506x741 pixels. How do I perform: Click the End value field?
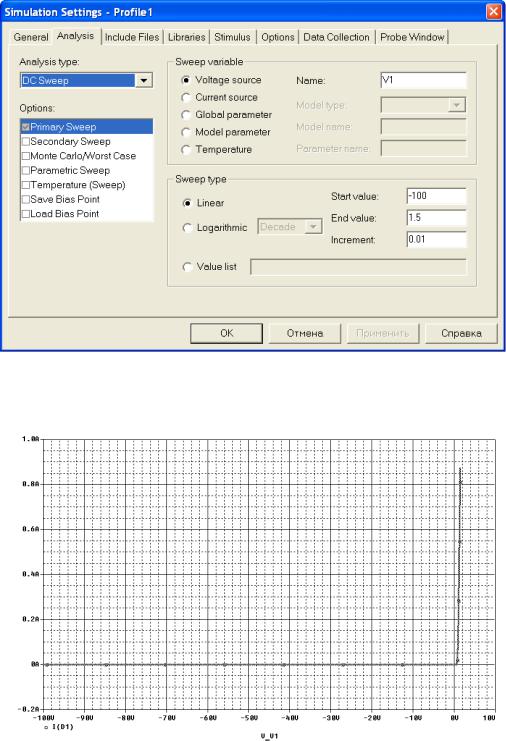coord(437,218)
